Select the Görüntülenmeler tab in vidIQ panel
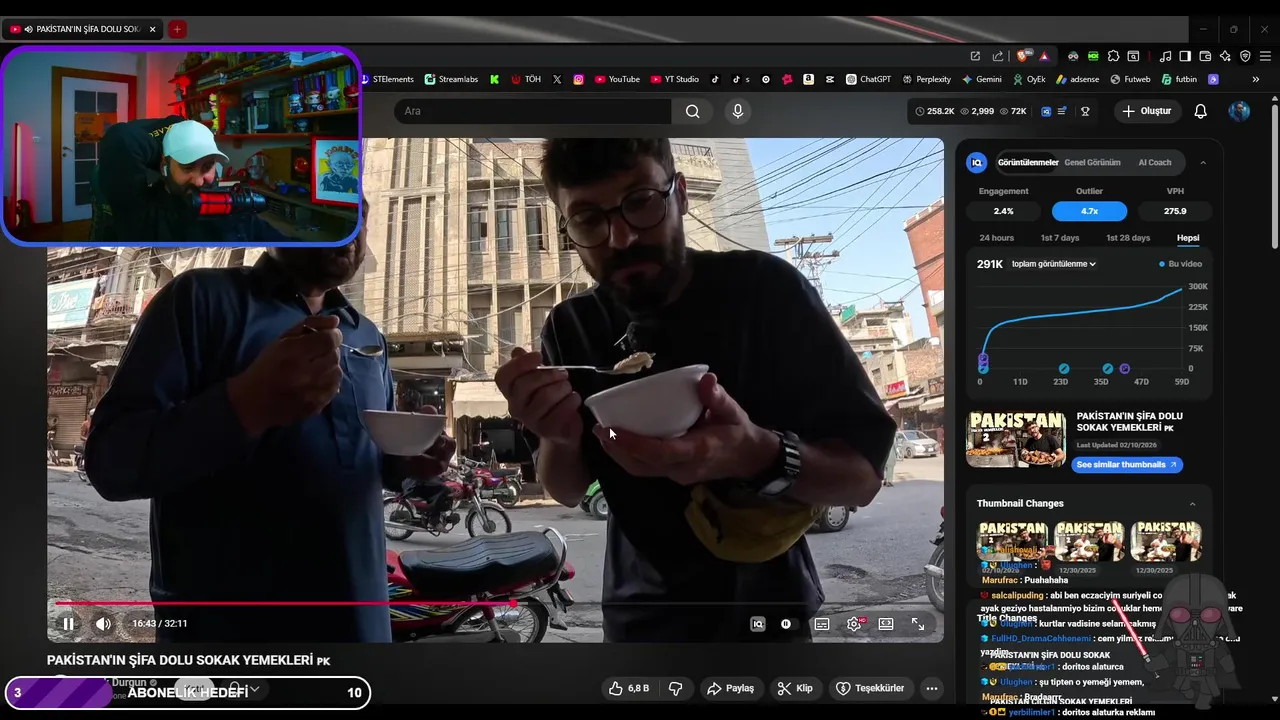1280x720 pixels. (x=1028, y=162)
